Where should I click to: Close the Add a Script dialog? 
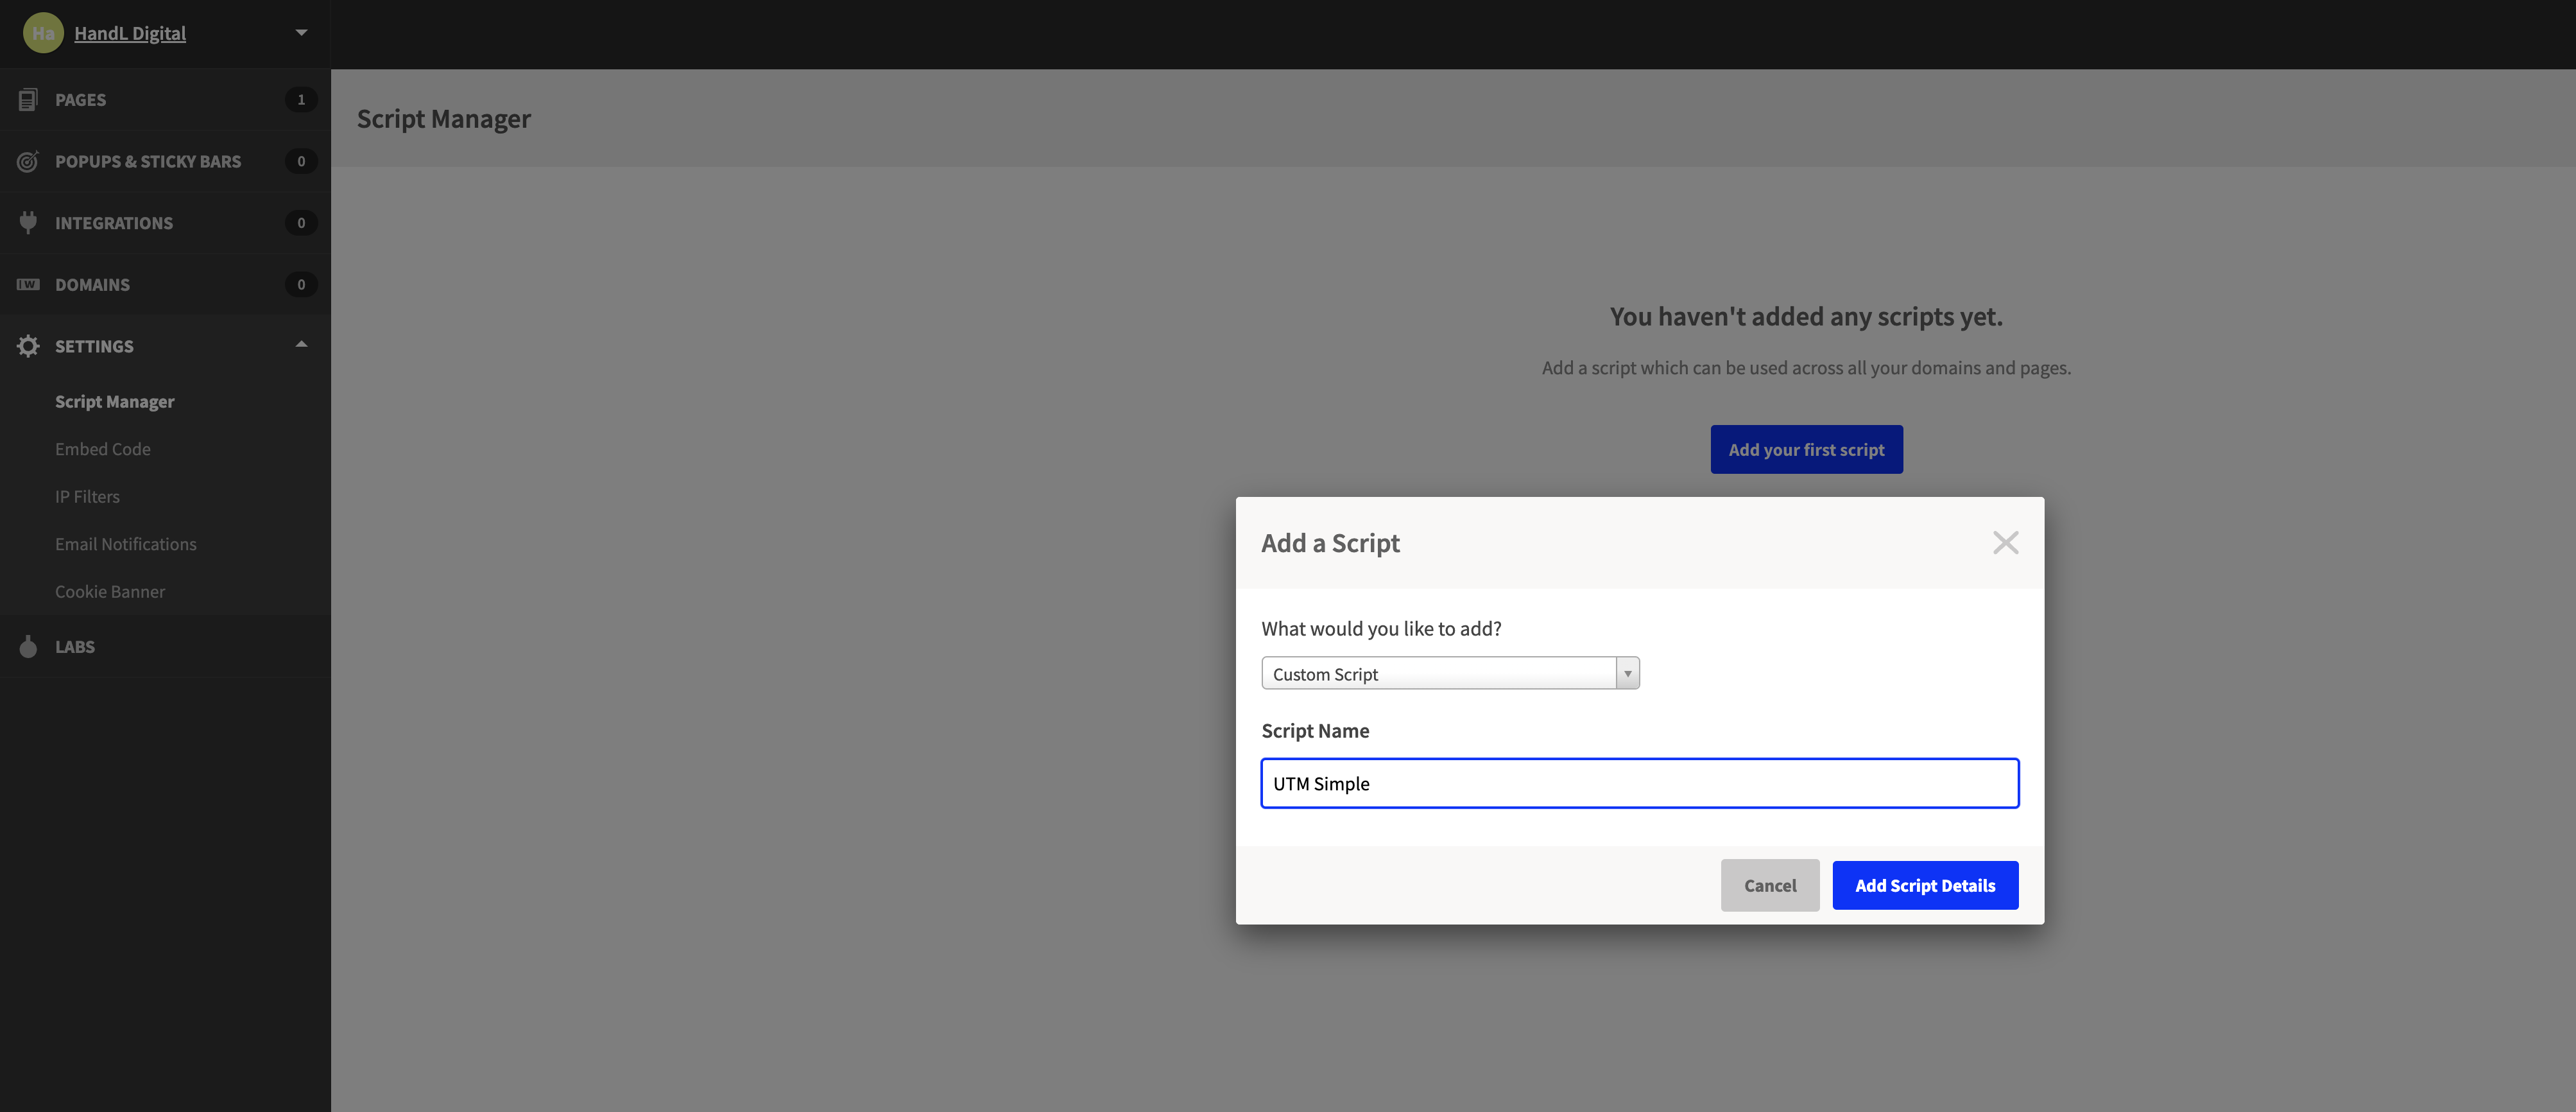pyautogui.click(x=2005, y=542)
